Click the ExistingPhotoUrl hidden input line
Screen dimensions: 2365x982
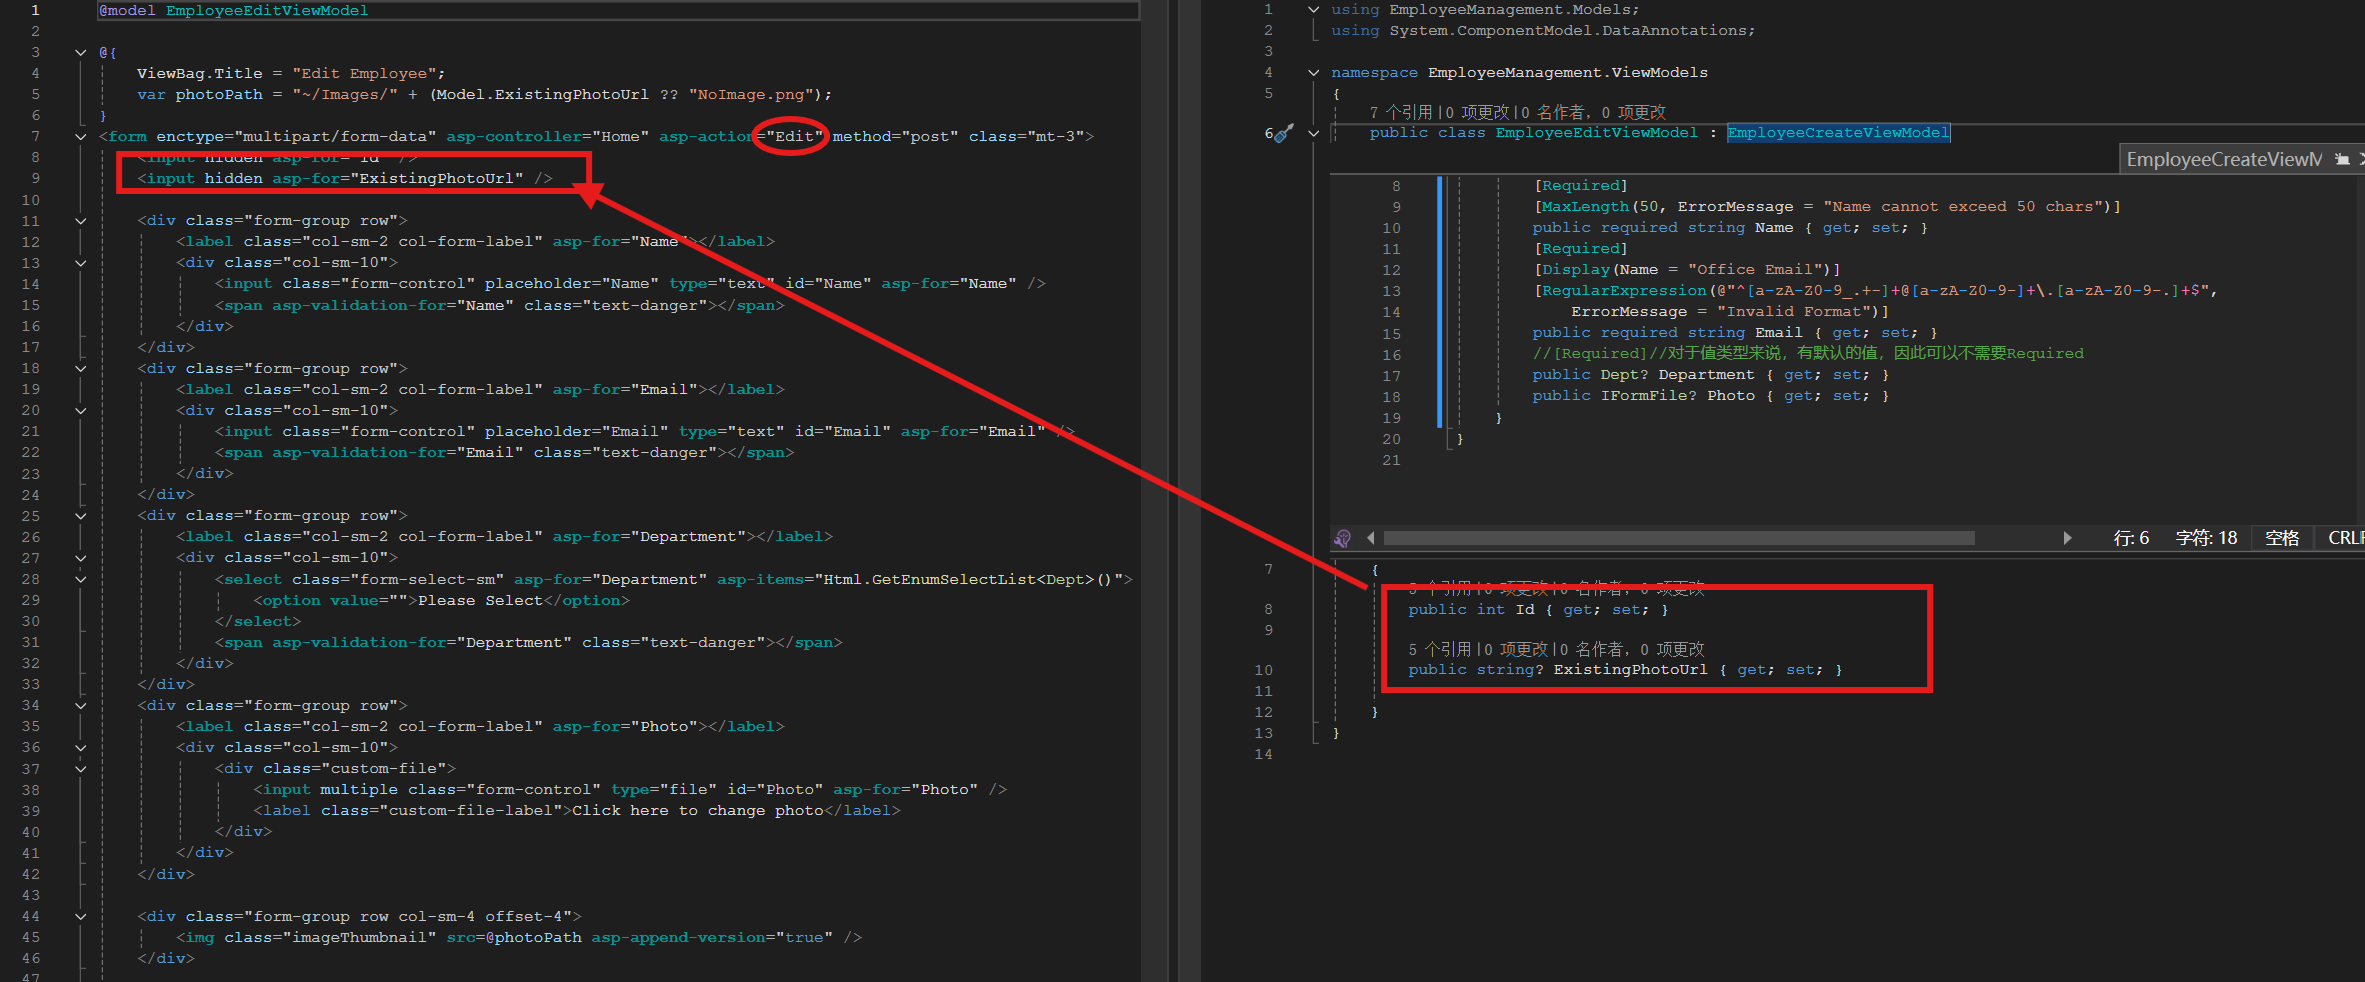[345, 178]
